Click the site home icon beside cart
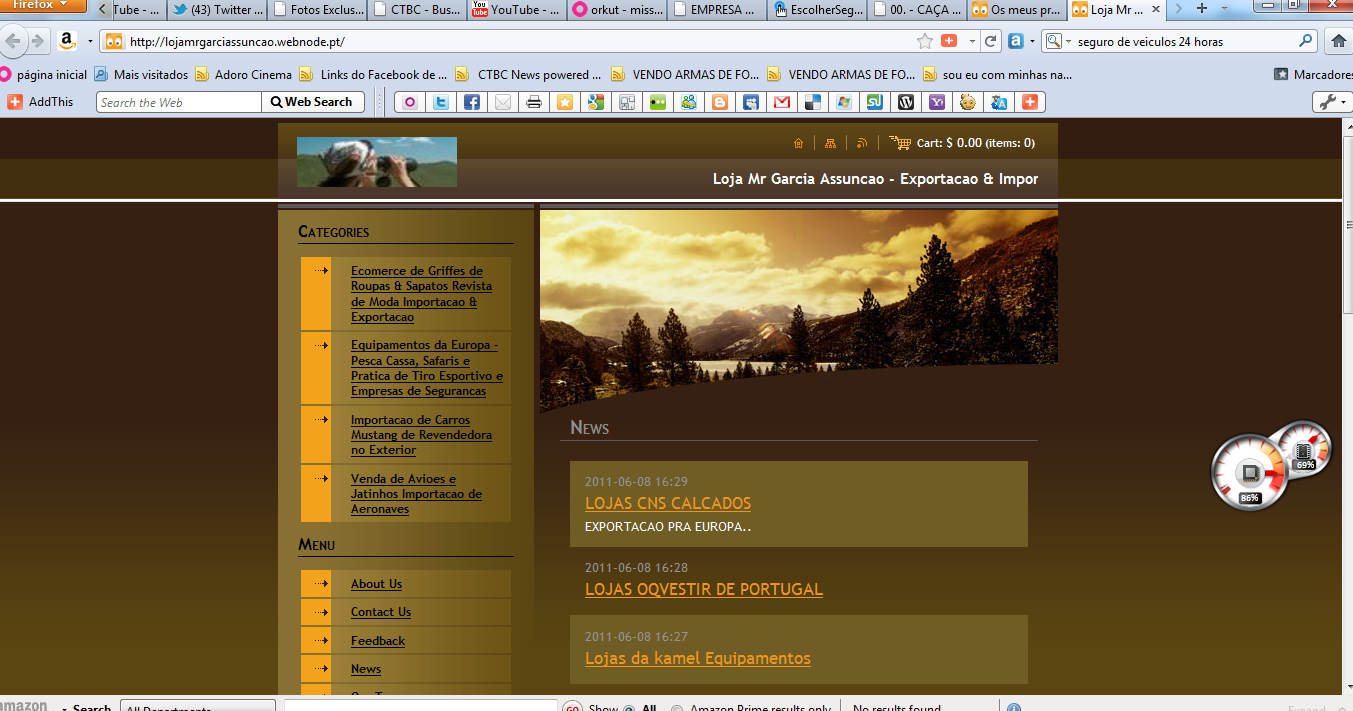The height and width of the screenshot is (711, 1353). pyautogui.click(x=798, y=143)
